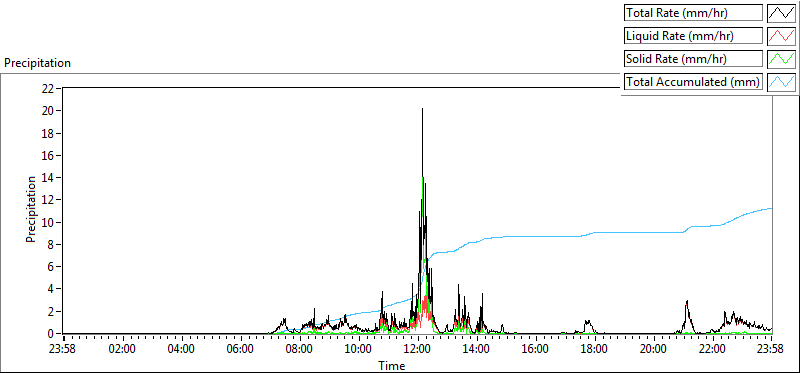
Task: Click the 10:00 time axis label
Action: (359, 350)
